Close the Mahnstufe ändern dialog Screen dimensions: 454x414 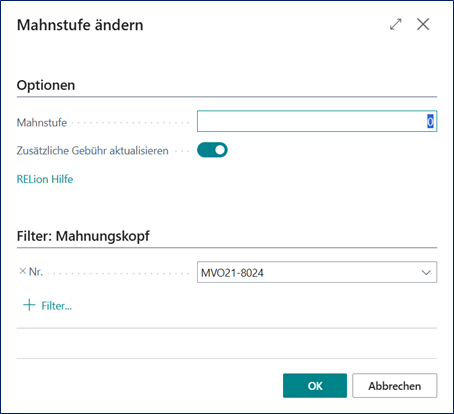click(423, 24)
